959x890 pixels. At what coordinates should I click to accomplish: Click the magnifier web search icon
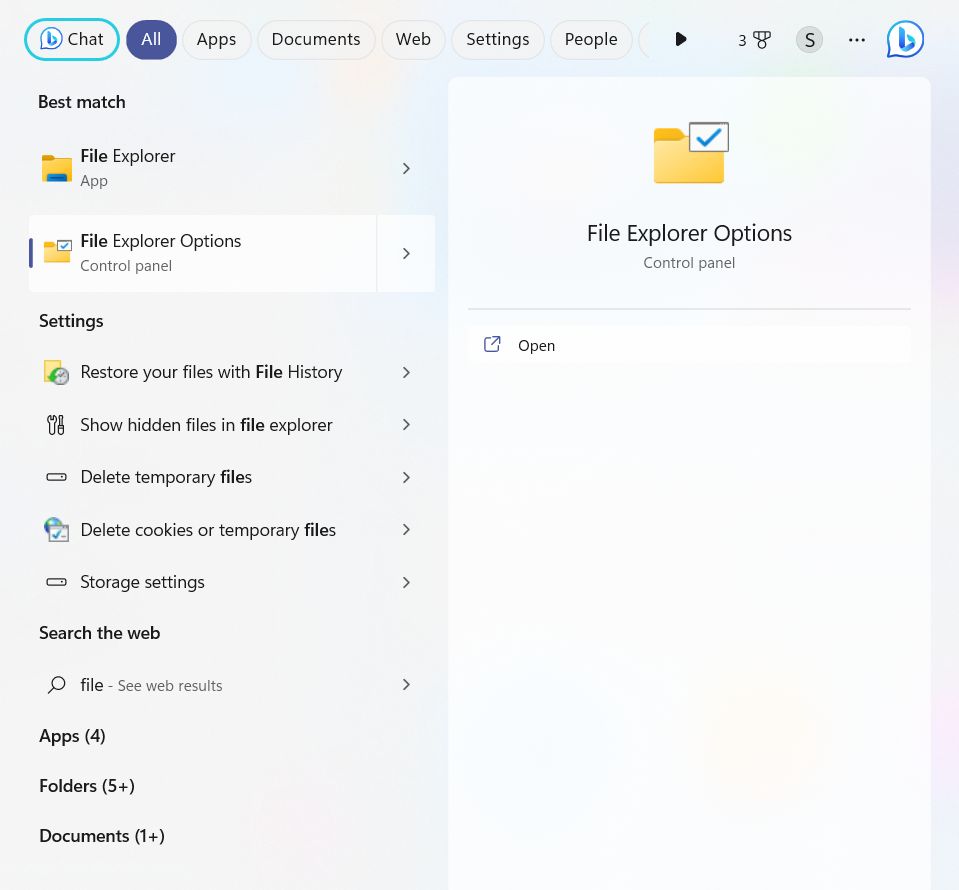coord(56,685)
